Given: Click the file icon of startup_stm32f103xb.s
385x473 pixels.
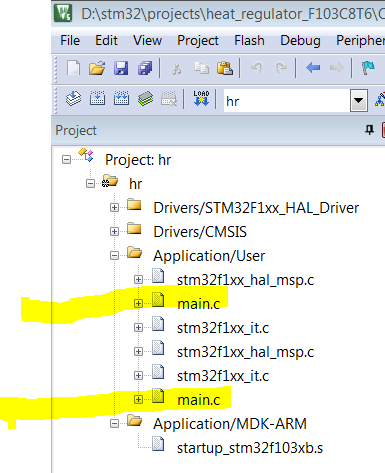Looking at the screenshot, I should (158, 444).
